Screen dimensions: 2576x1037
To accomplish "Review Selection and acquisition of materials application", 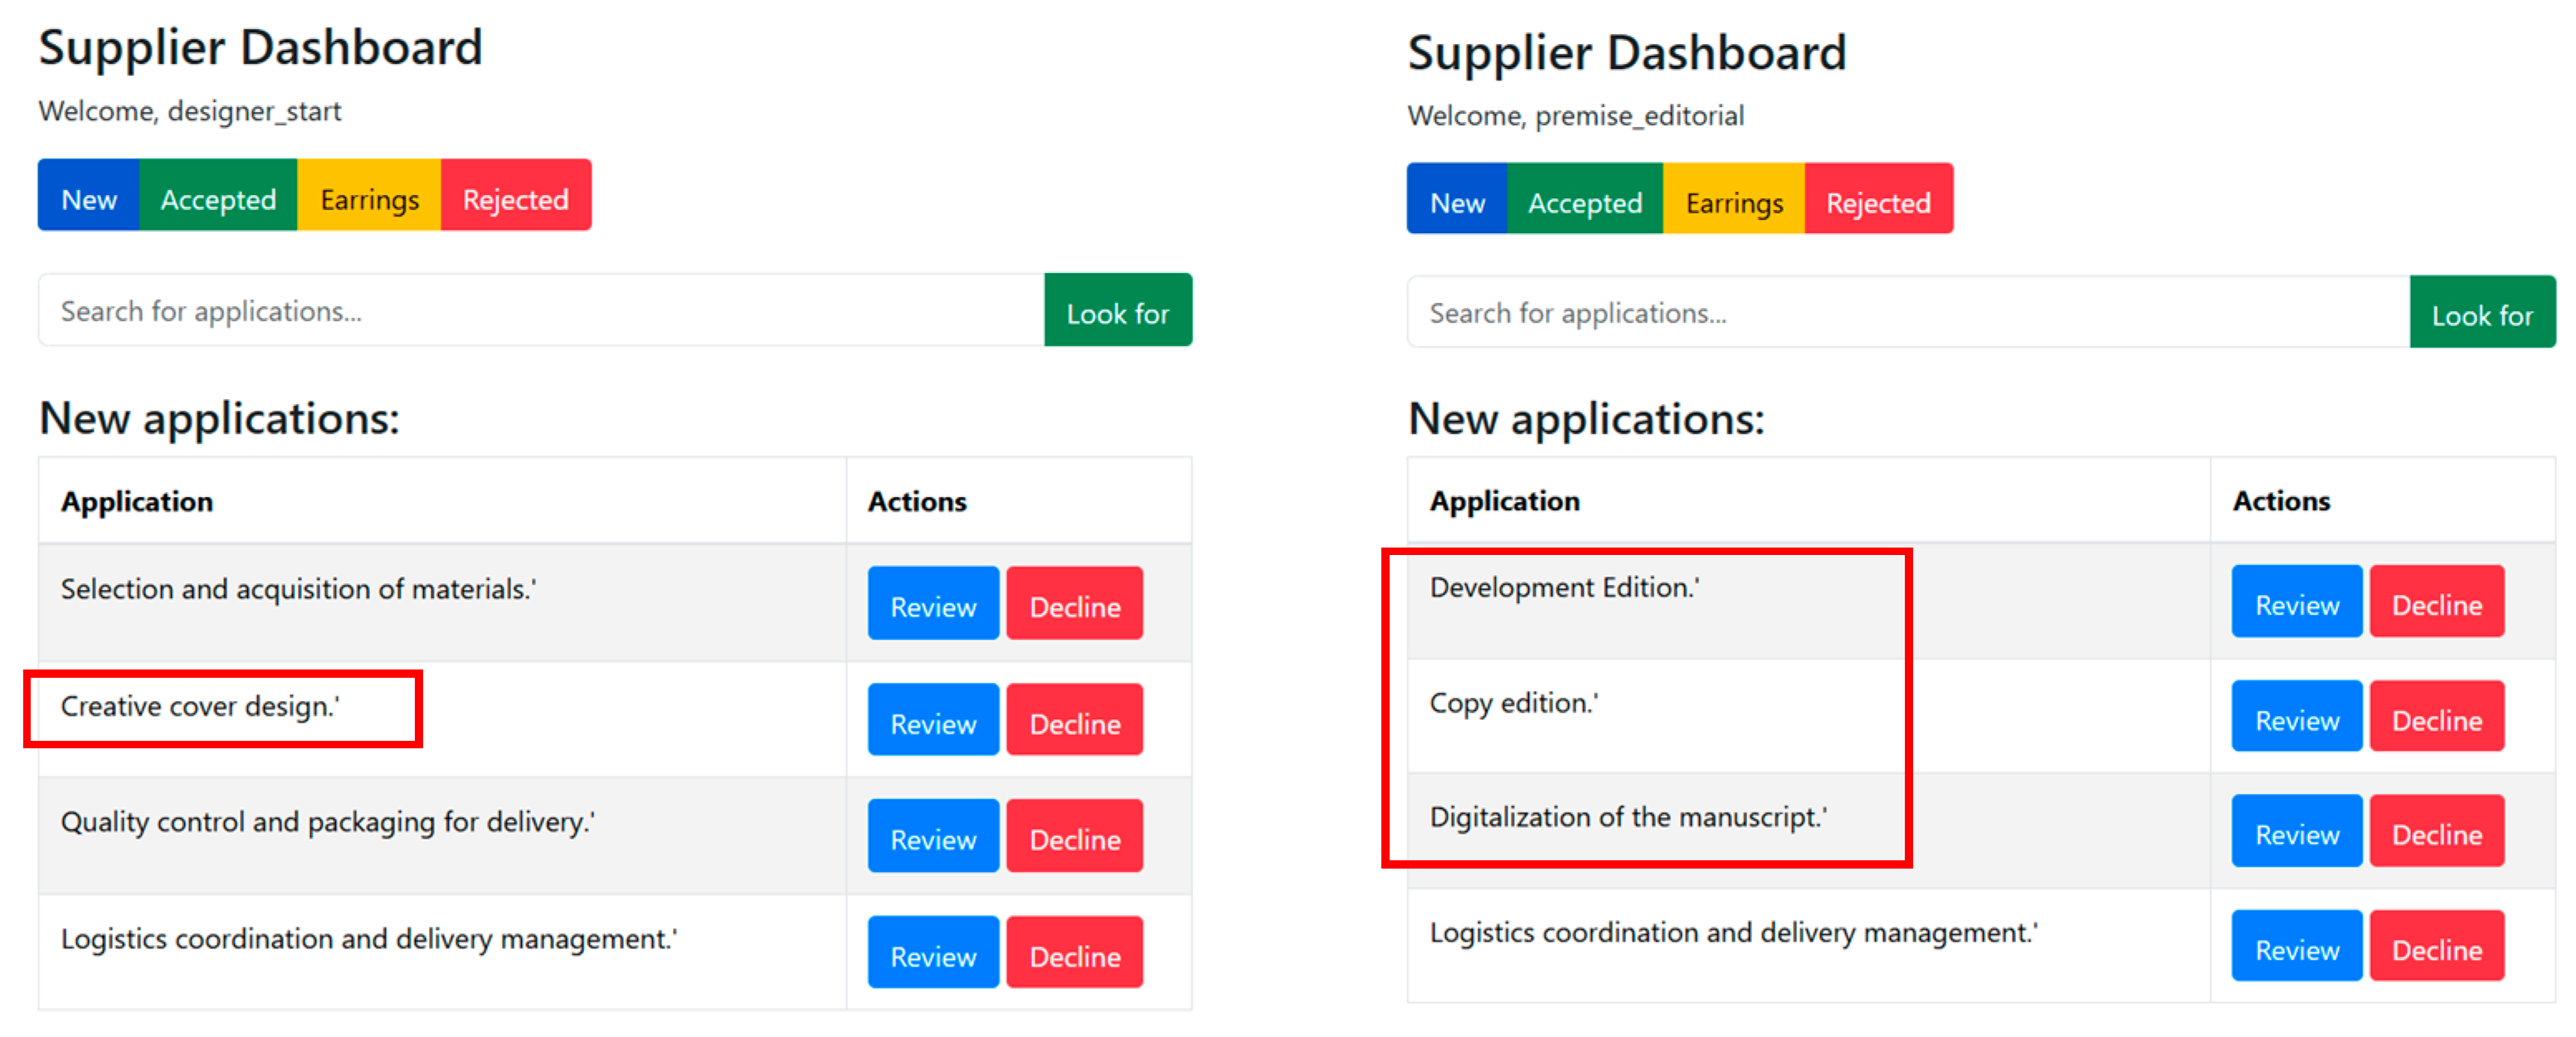I will coord(933,605).
